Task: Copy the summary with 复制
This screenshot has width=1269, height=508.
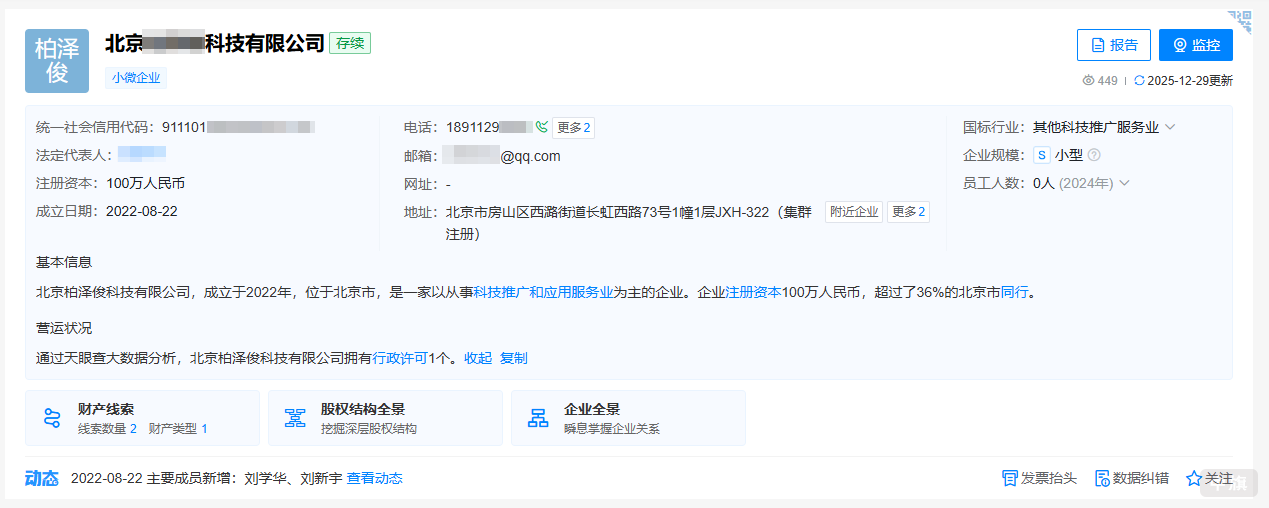Action: point(514,358)
